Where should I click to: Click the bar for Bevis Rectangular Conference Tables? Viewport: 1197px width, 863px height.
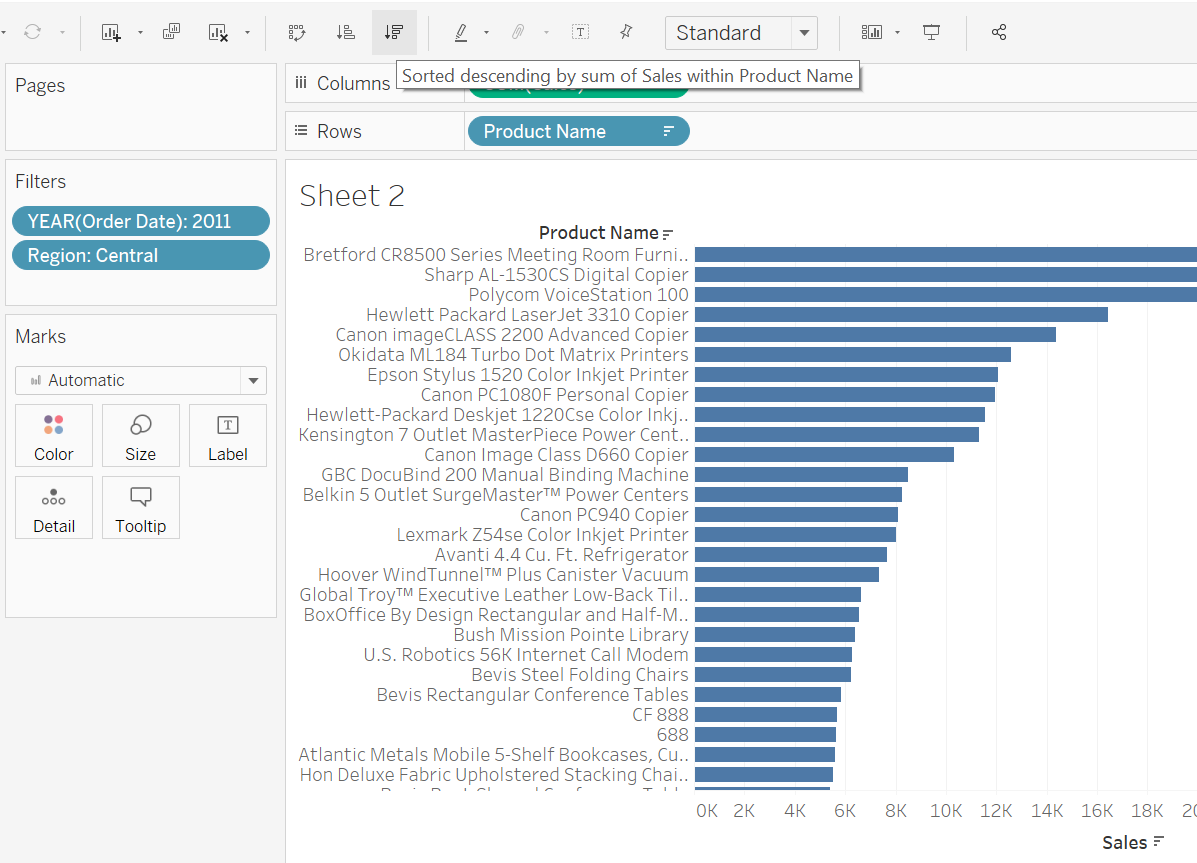[x=768, y=695]
